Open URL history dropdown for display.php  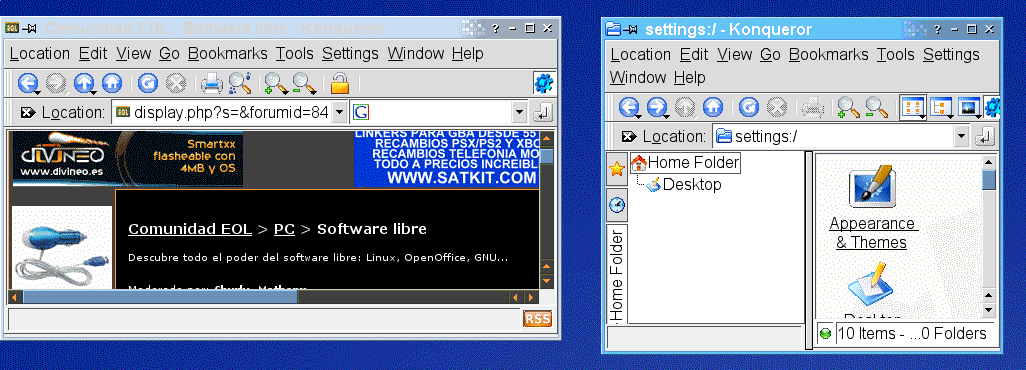click(339, 113)
